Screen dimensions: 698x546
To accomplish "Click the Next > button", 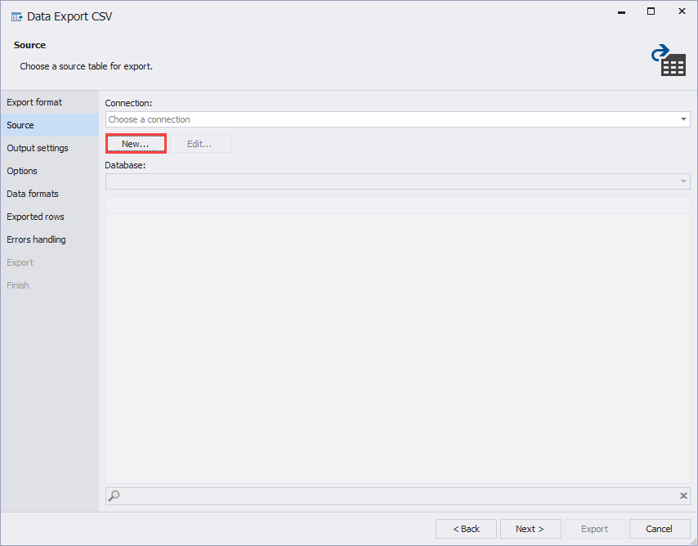I will 529,529.
